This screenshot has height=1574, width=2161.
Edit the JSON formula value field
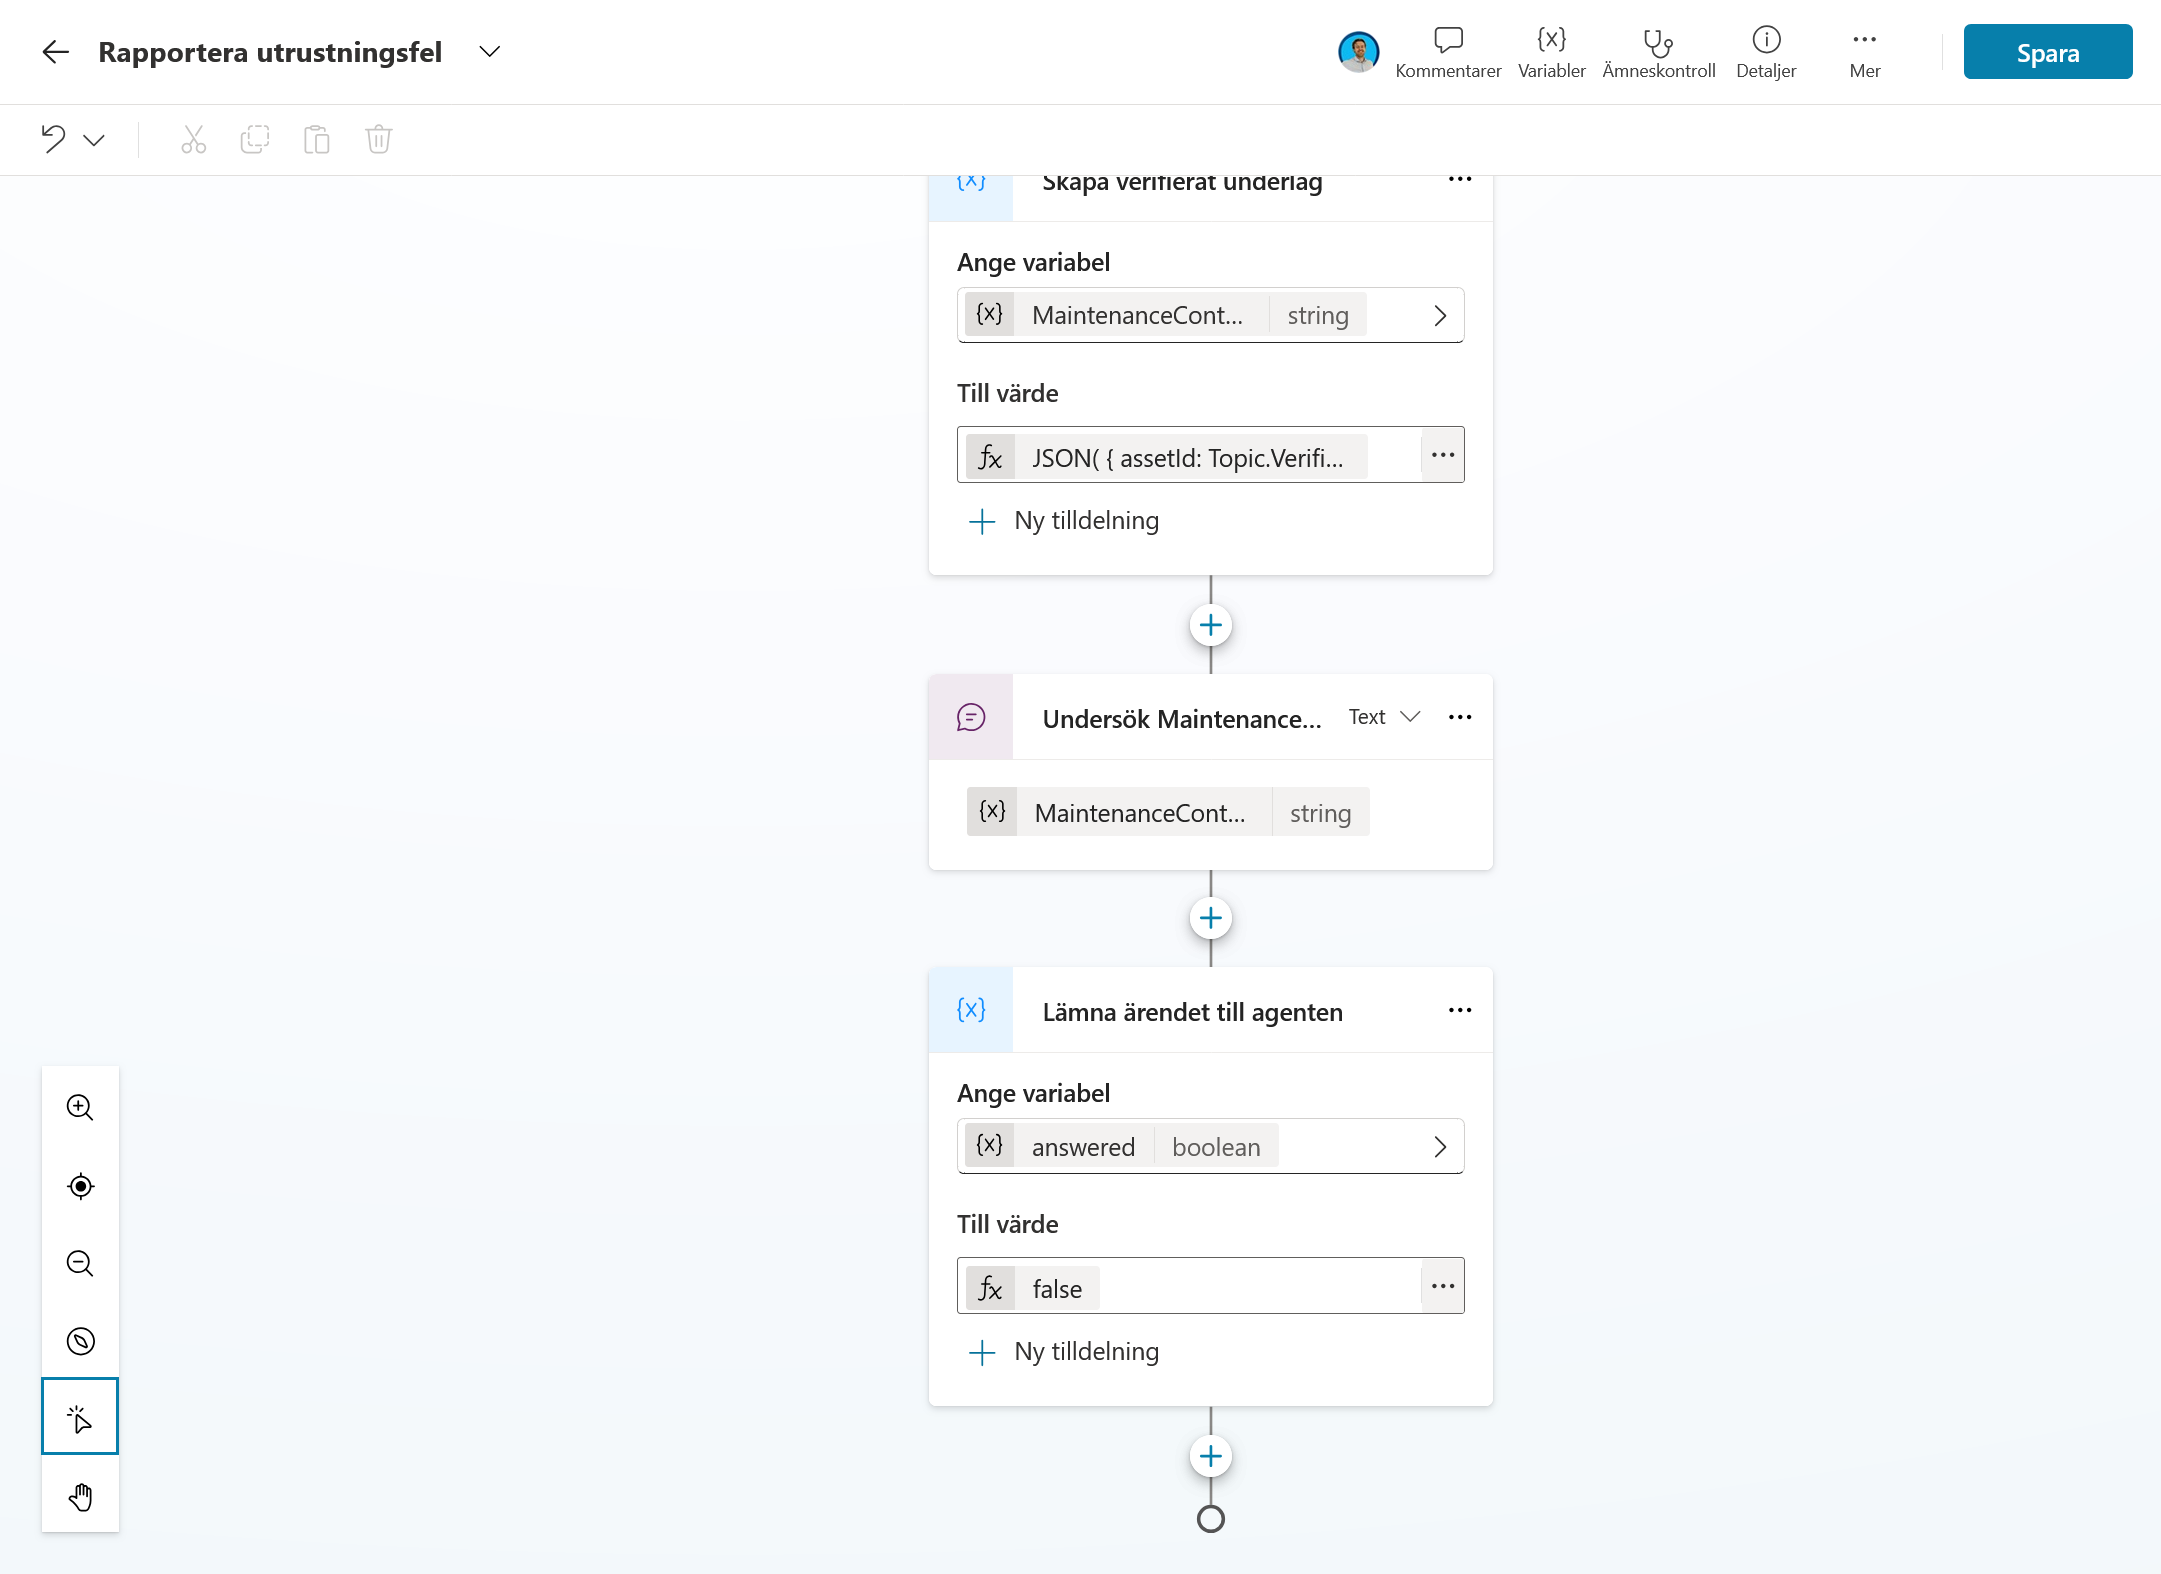(1188, 456)
